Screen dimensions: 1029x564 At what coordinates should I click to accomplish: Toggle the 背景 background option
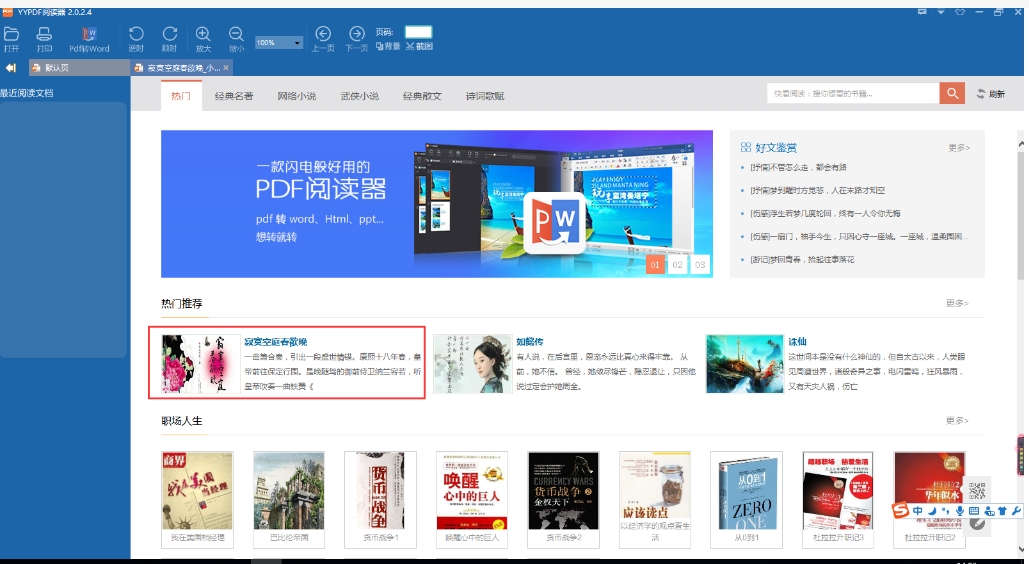click(x=388, y=46)
